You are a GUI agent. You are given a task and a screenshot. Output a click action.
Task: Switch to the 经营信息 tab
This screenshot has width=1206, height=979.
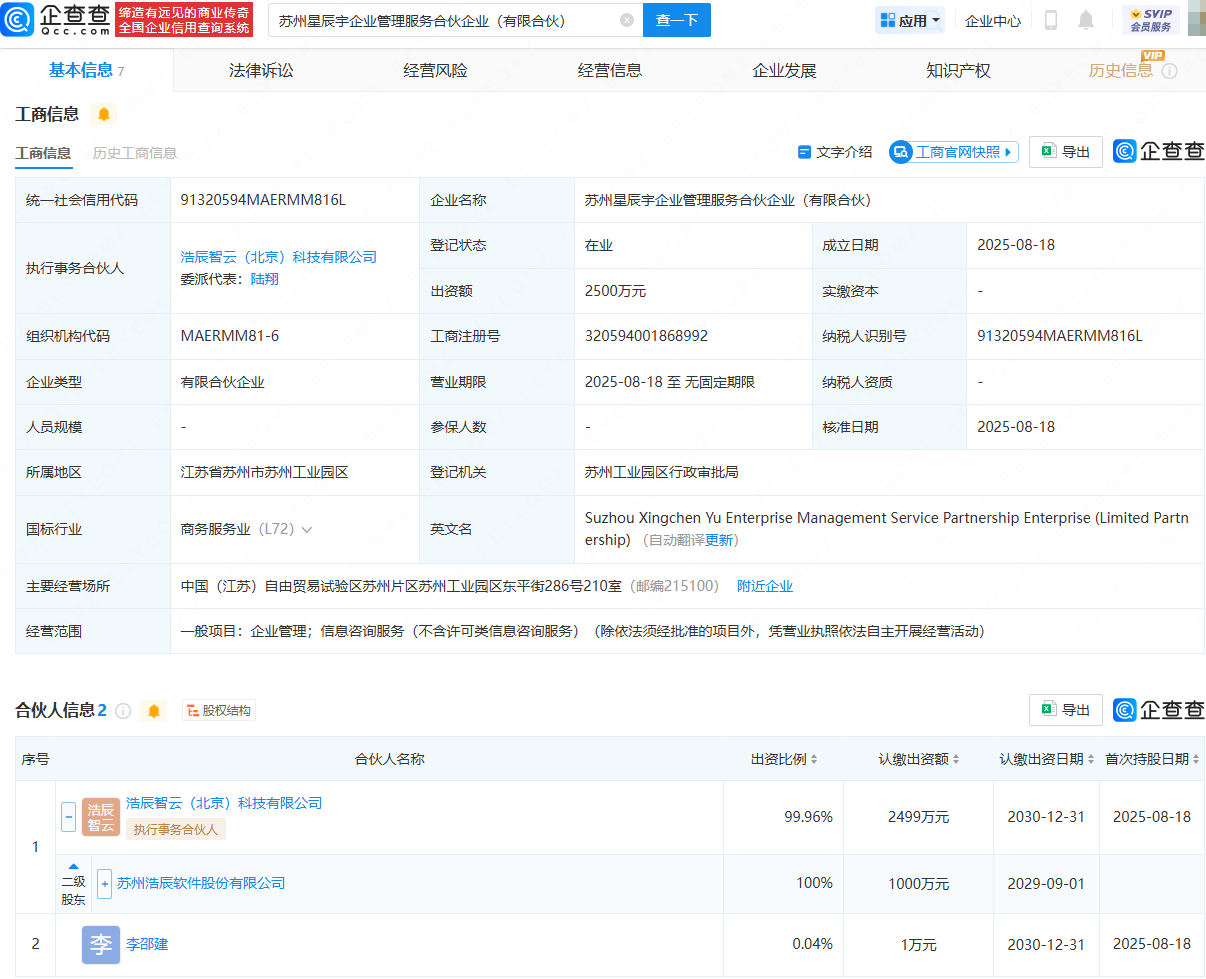(x=610, y=70)
